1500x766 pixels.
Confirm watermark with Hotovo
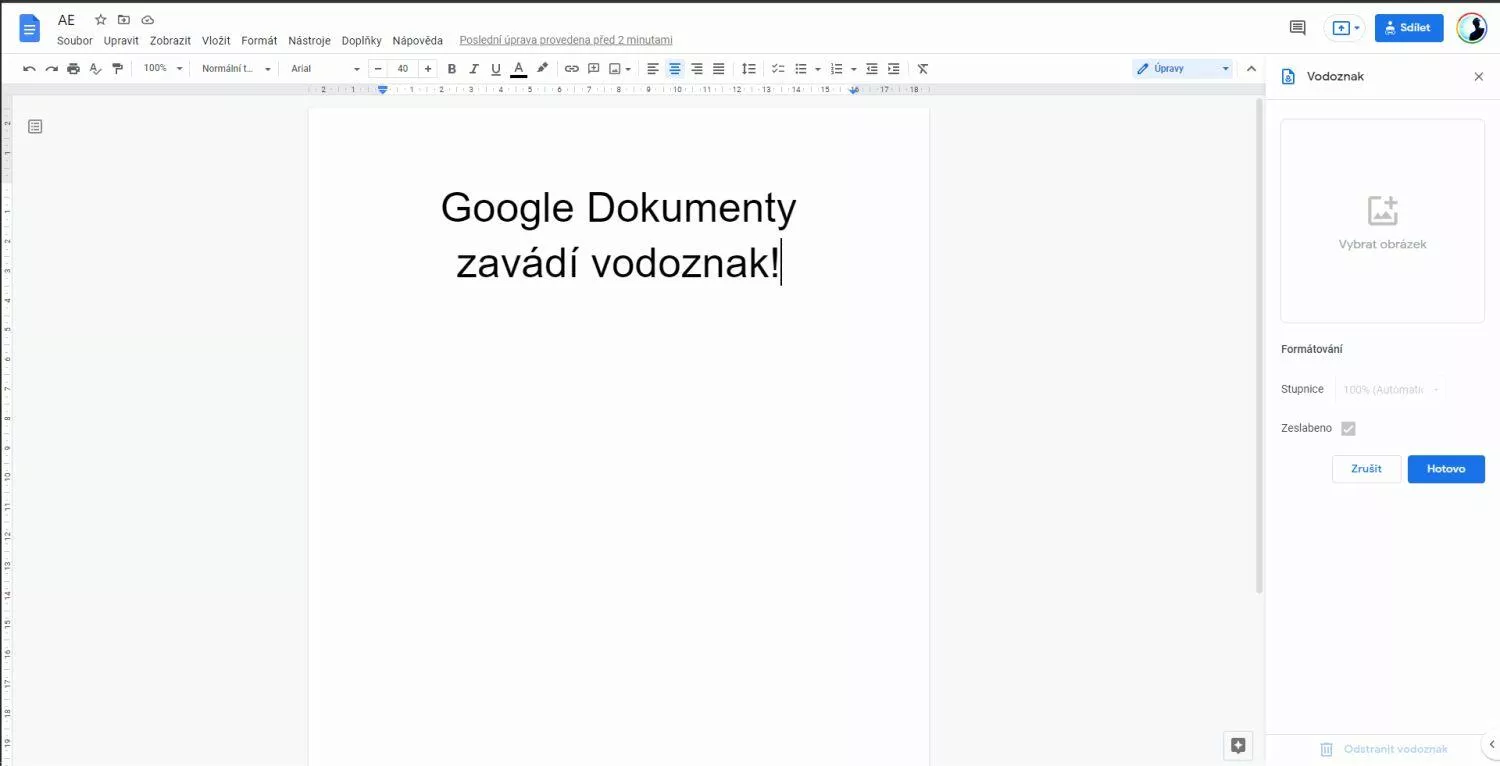1446,469
